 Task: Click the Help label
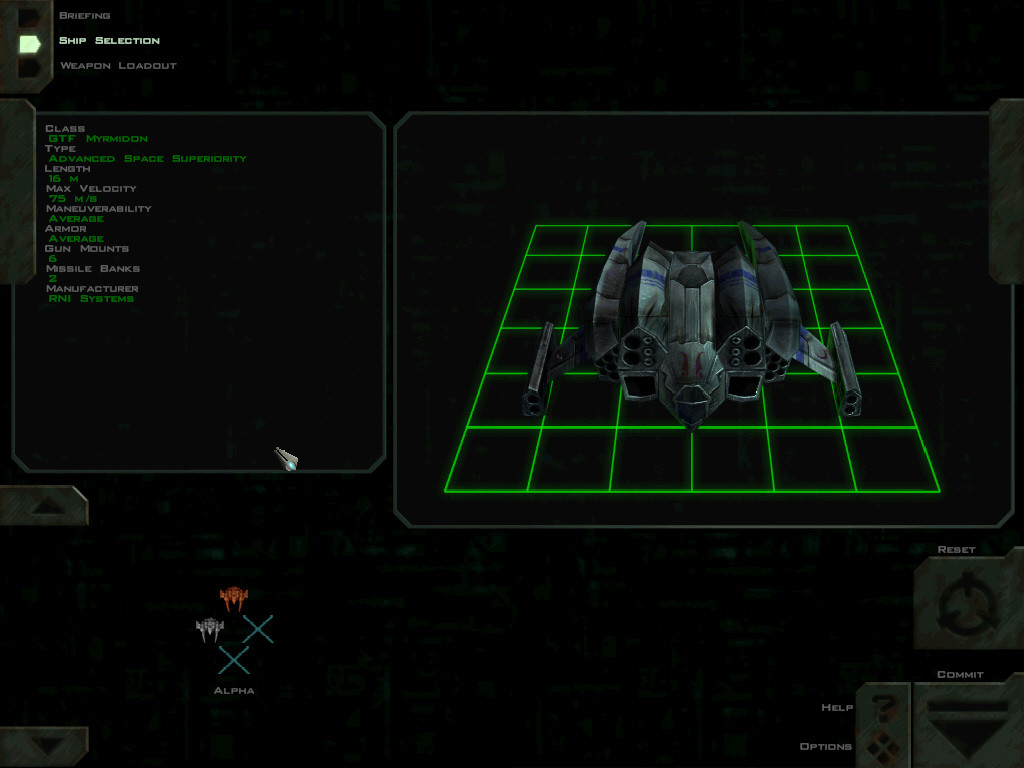tap(837, 707)
